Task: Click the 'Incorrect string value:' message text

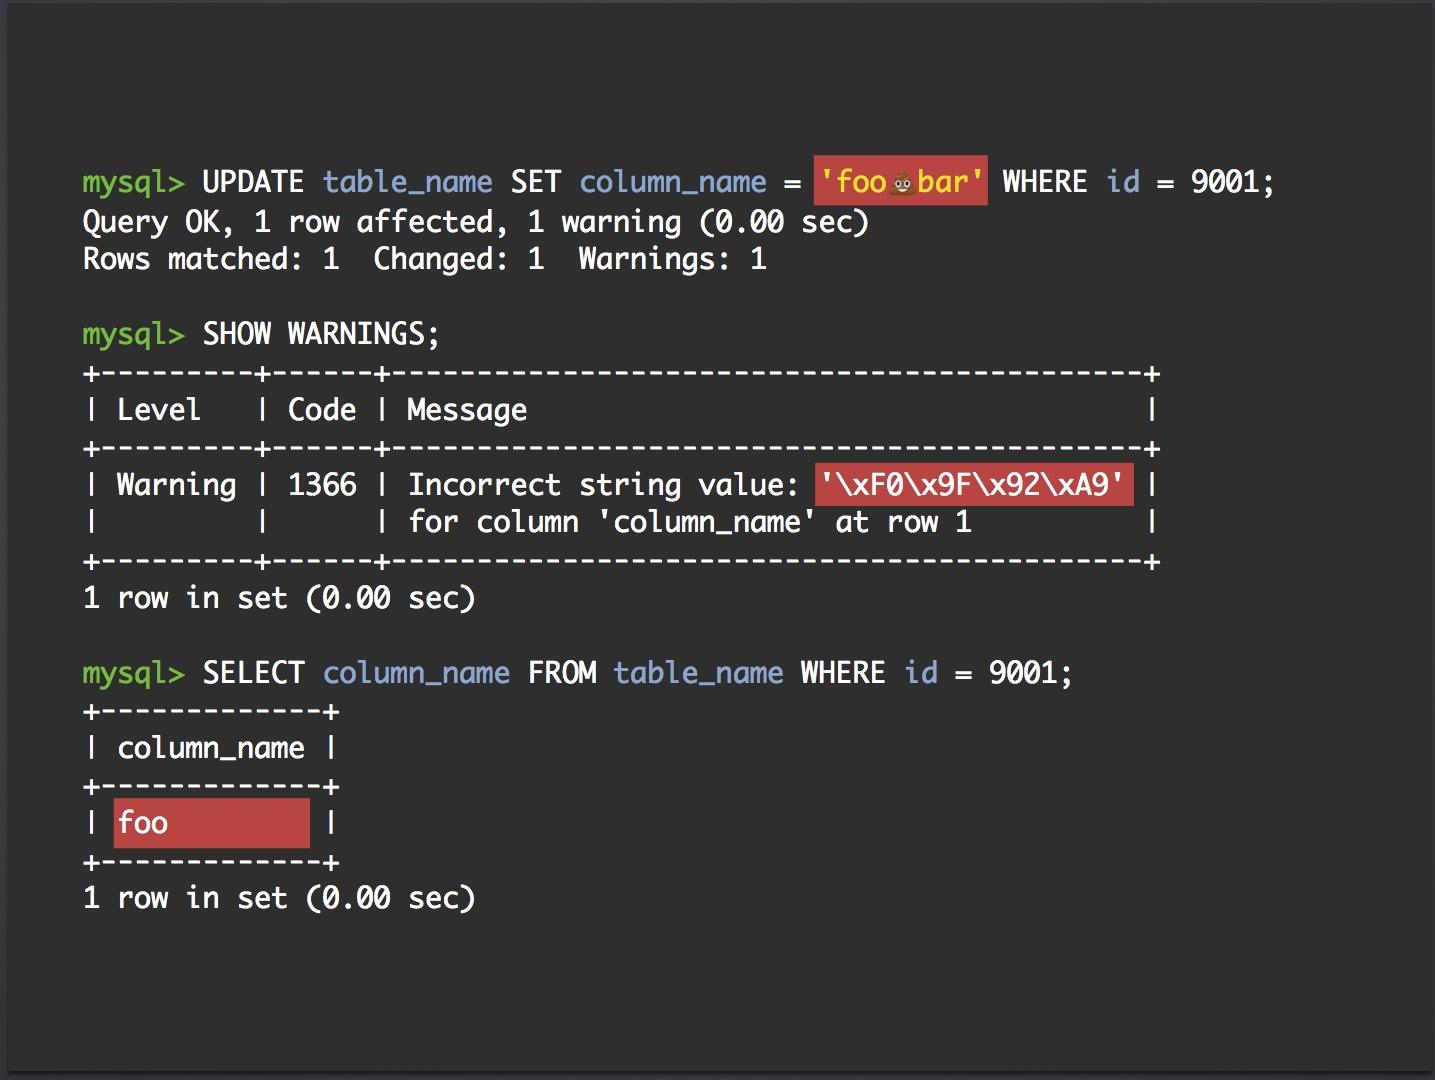Action: [x=603, y=485]
